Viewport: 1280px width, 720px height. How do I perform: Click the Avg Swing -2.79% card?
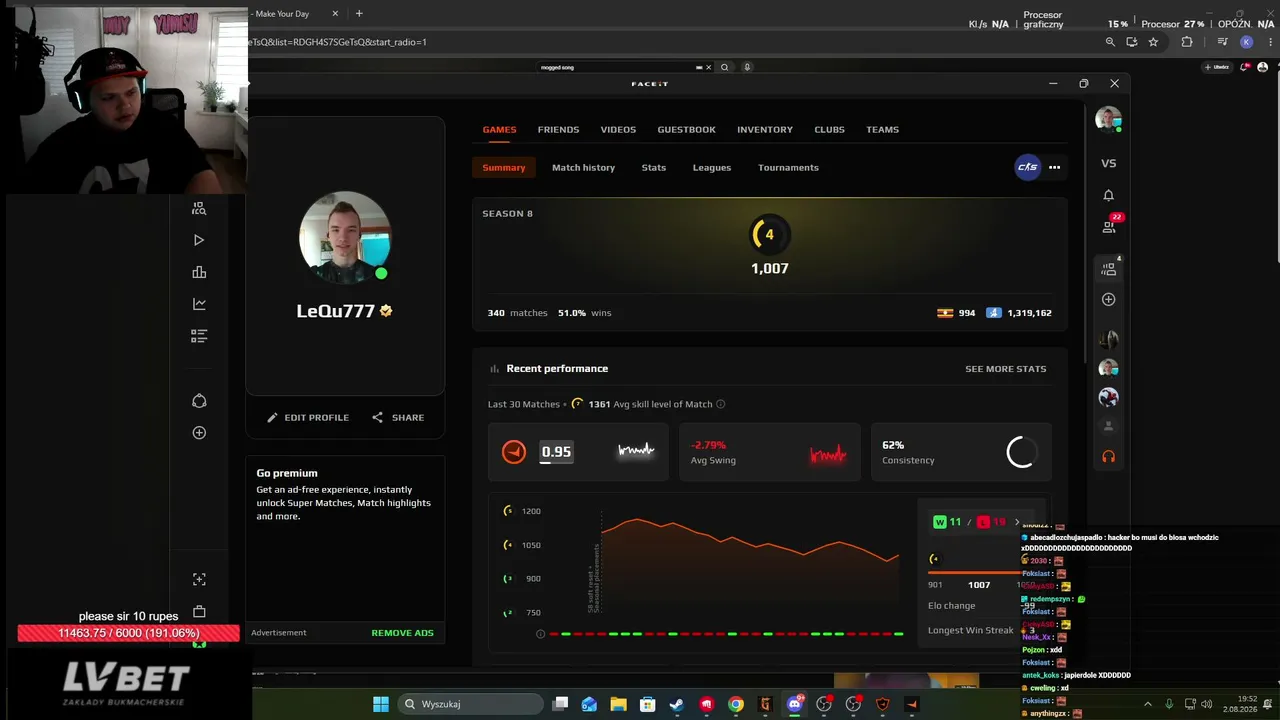pyautogui.click(x=769, y=452)
